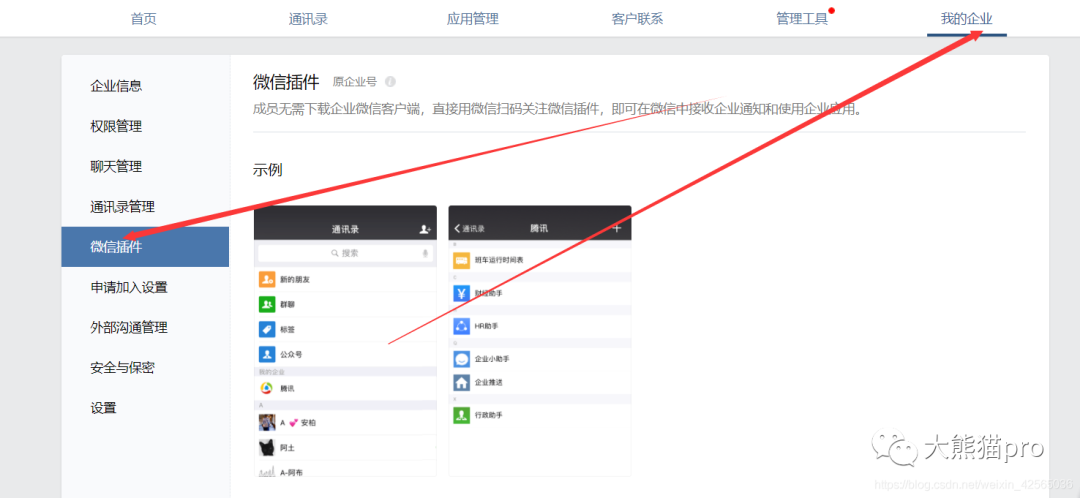
Task: Open 企业信息 in the sidebar
Action: (x=116, y=86)
